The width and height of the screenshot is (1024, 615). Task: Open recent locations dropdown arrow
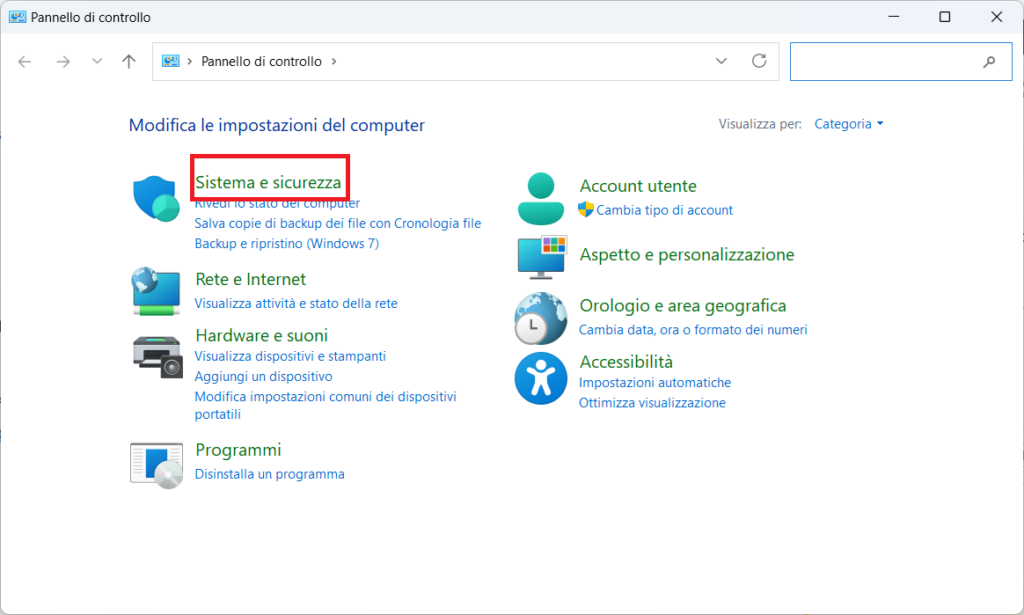(97, 61)
